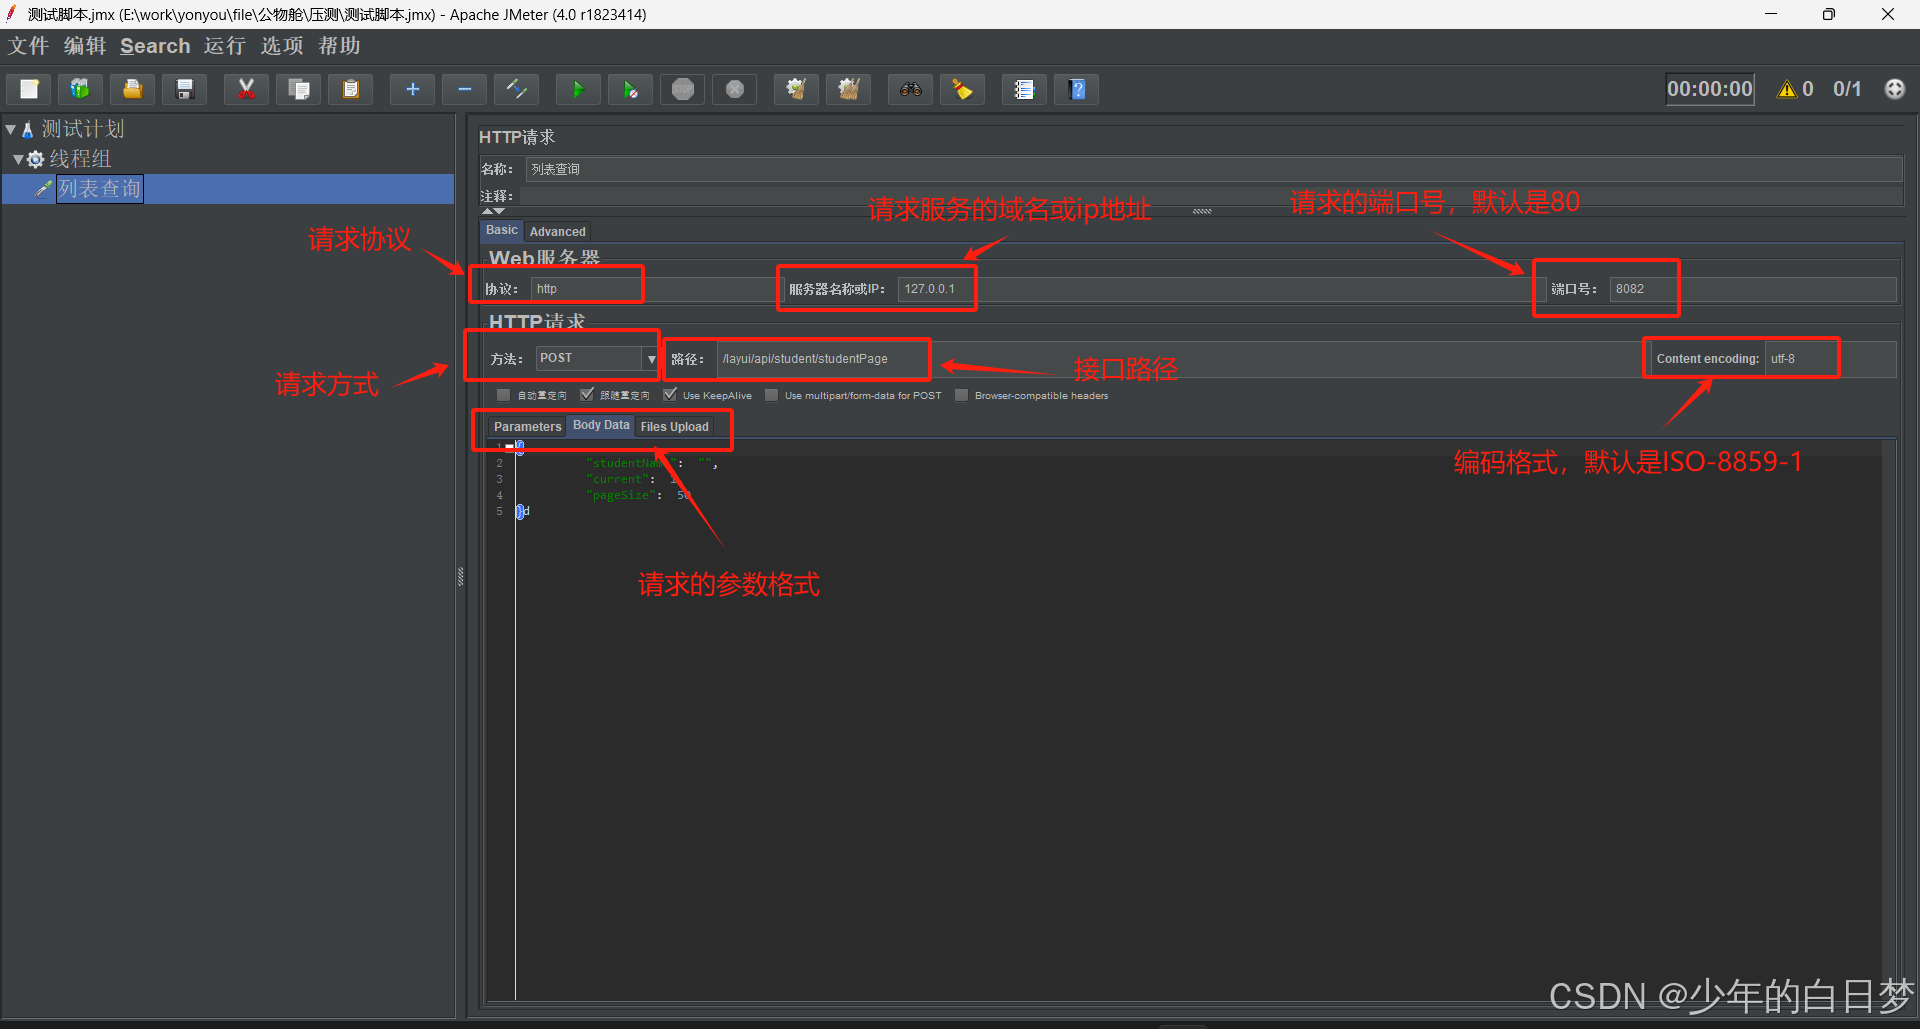Image resolution: width=1920 pixels, height=1029 pixels.
Task: Switch to the Files Upload tab
Action: click(x=674, y=426)
